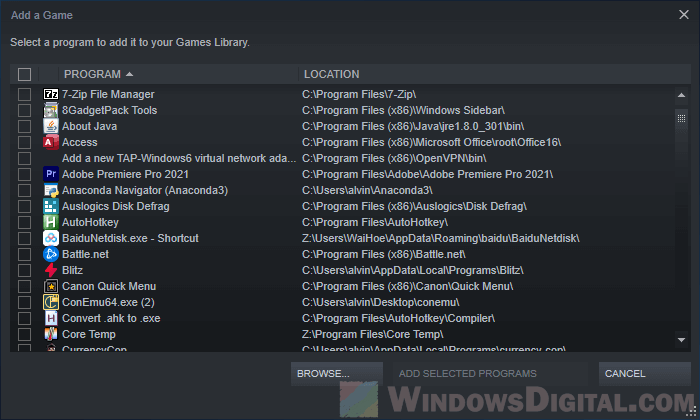Toggle the select-all checkbox in header

(x=25, y=74)
